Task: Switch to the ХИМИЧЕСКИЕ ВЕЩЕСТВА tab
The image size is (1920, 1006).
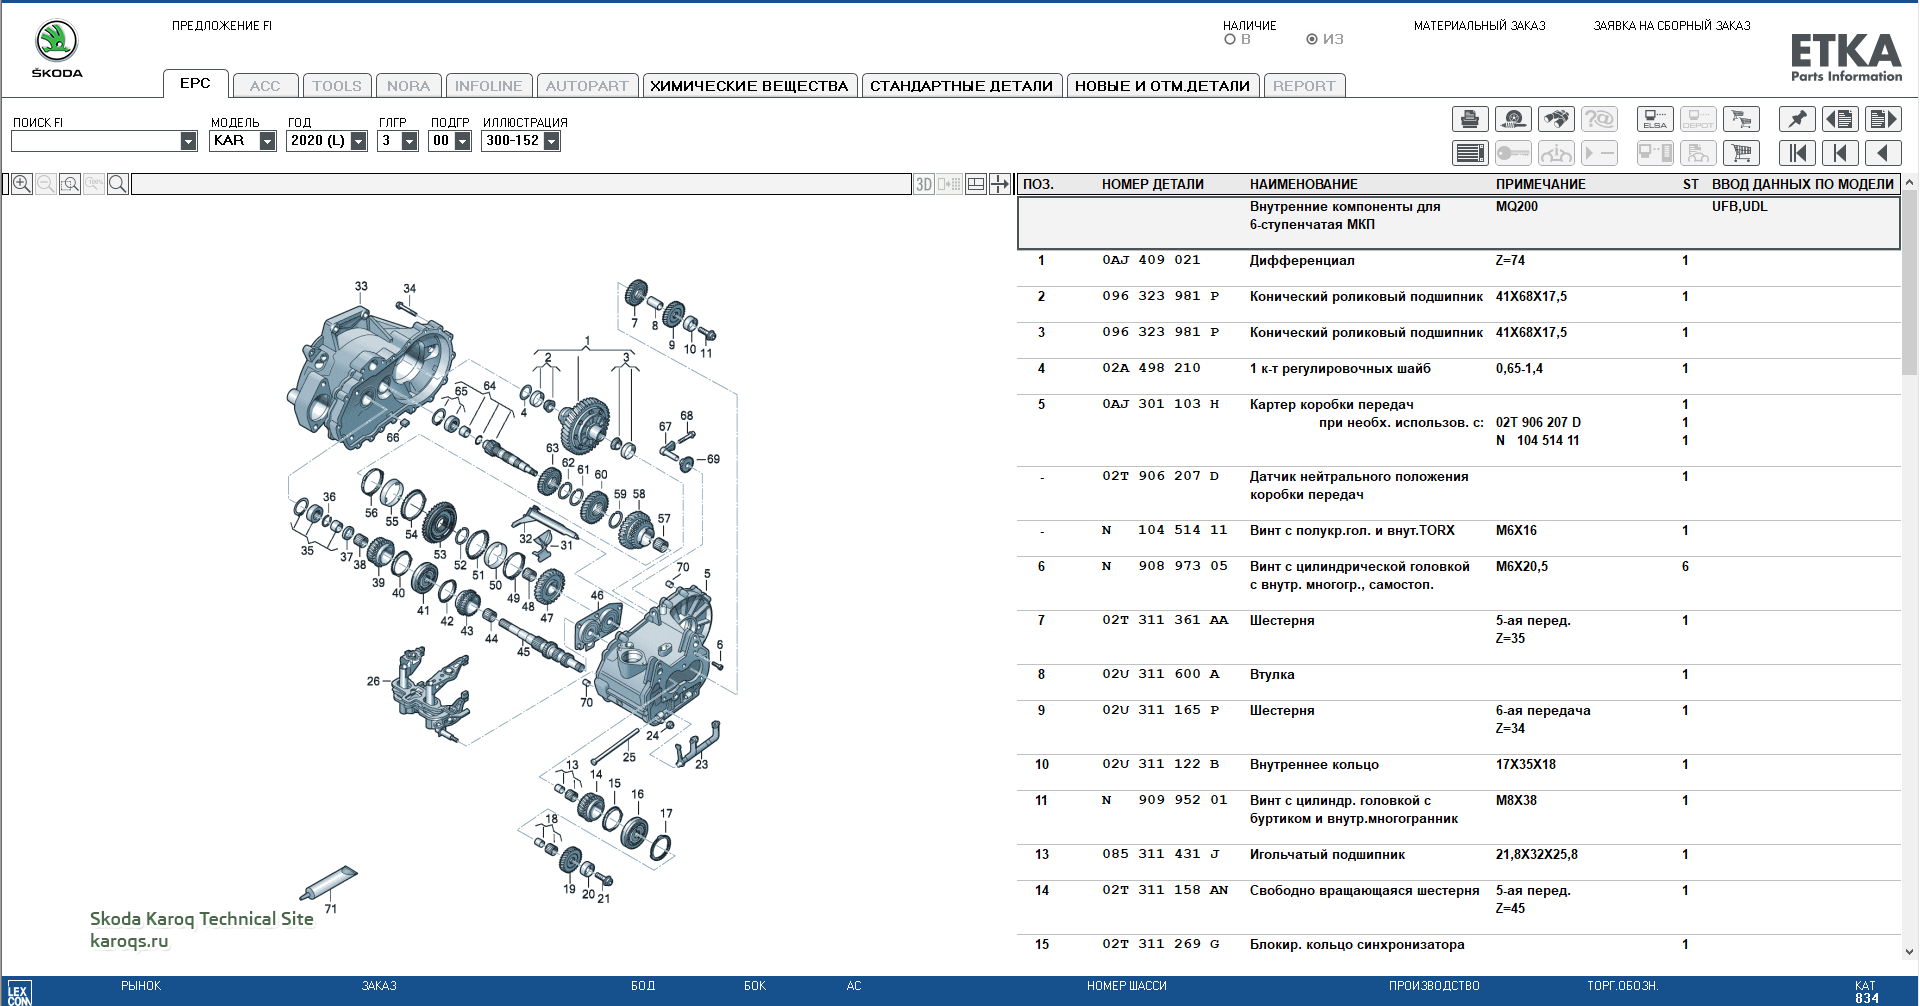Action: point(749,86)
